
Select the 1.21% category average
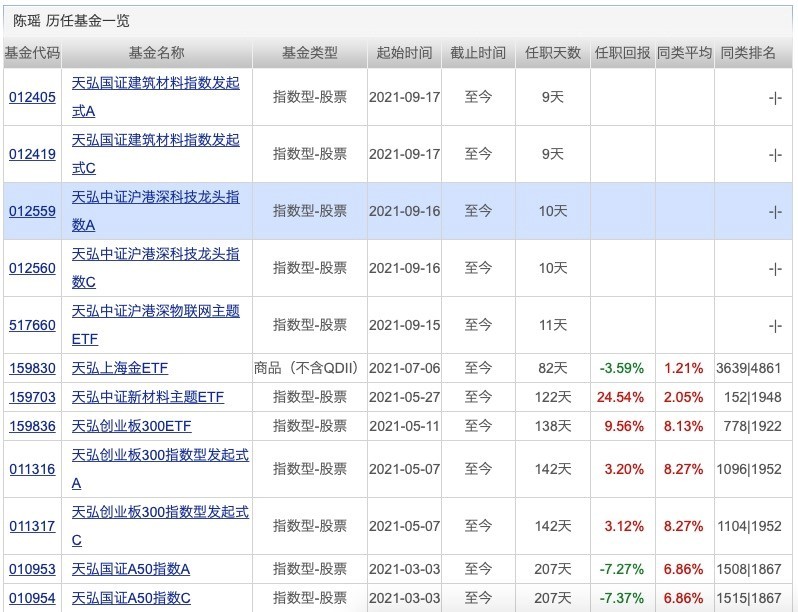[x=683, y=368]
